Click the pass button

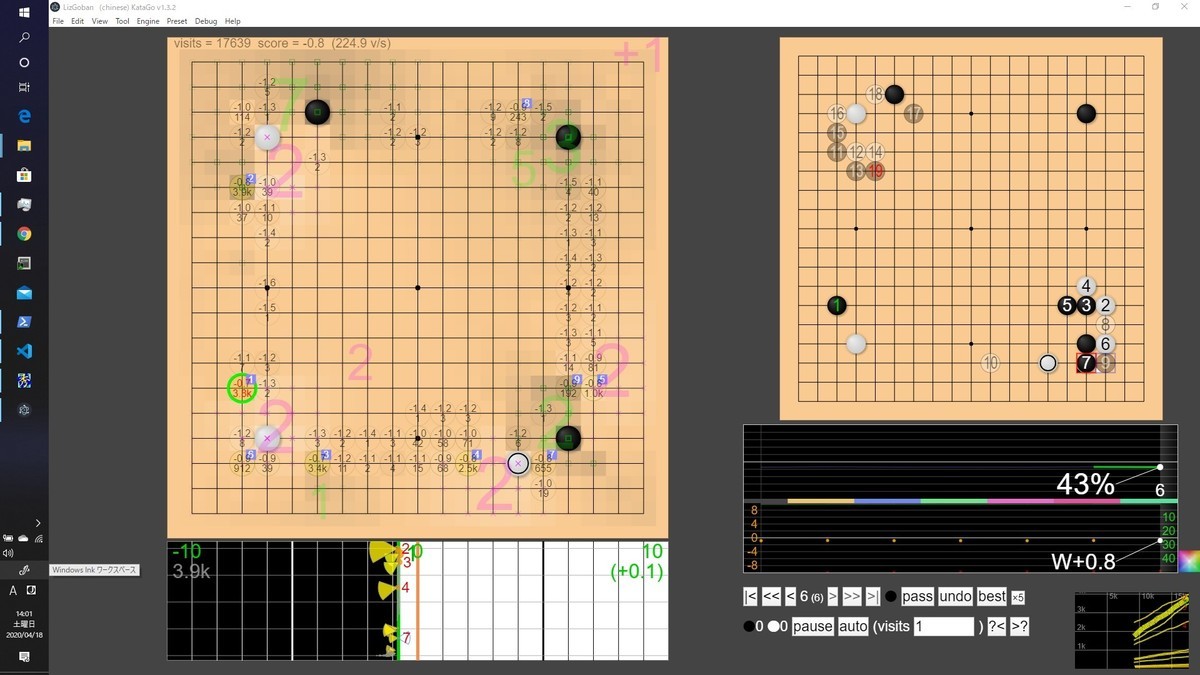(x=917, y=597)
